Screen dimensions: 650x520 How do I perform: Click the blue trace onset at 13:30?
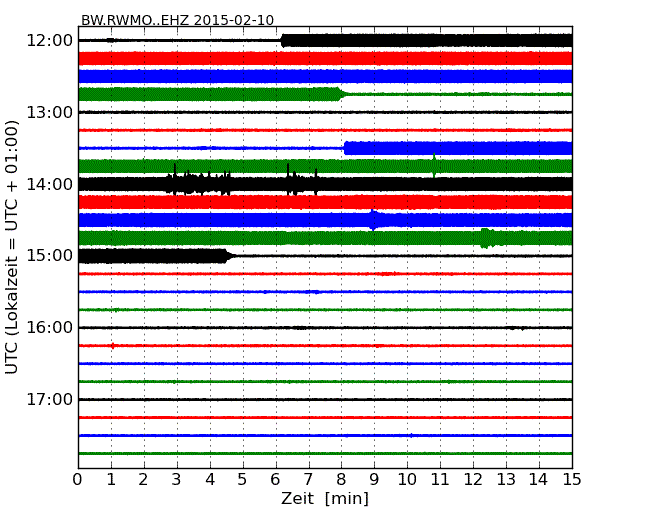pyautogui.click(x=346, y=148)
